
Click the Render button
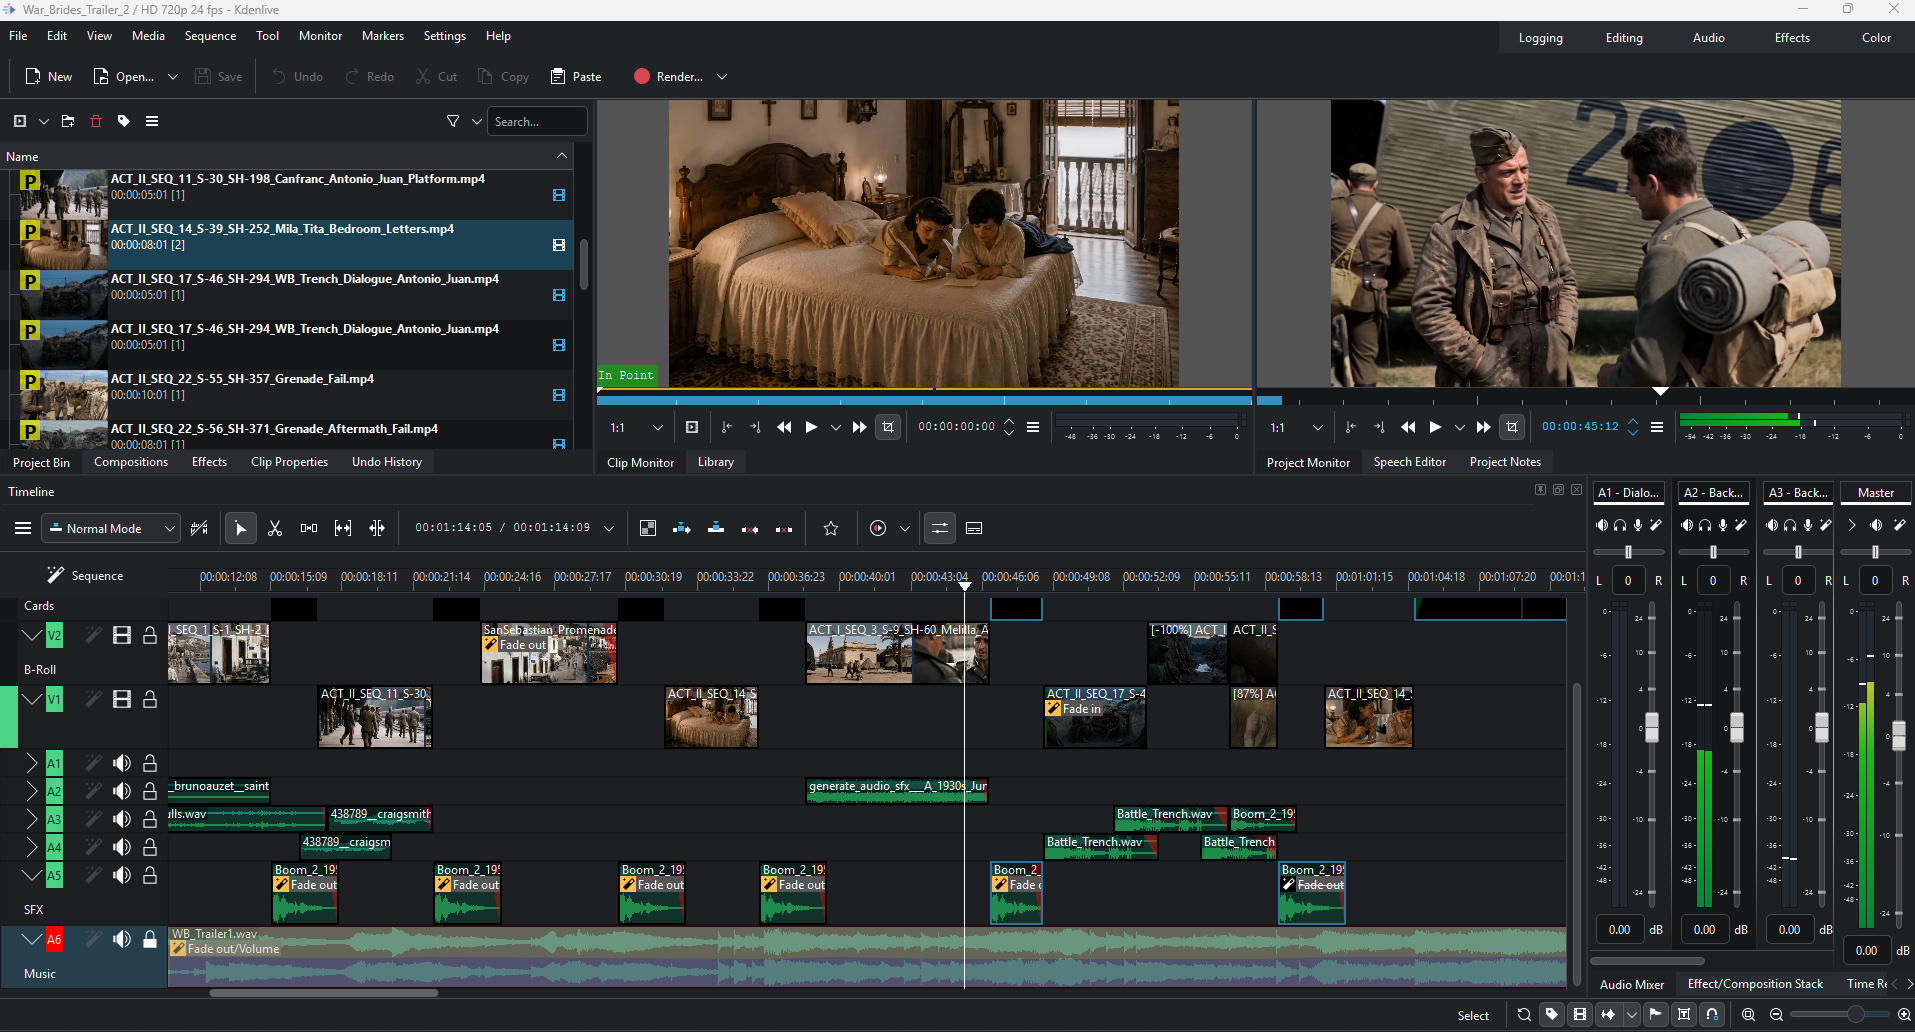tap(668, 76)
